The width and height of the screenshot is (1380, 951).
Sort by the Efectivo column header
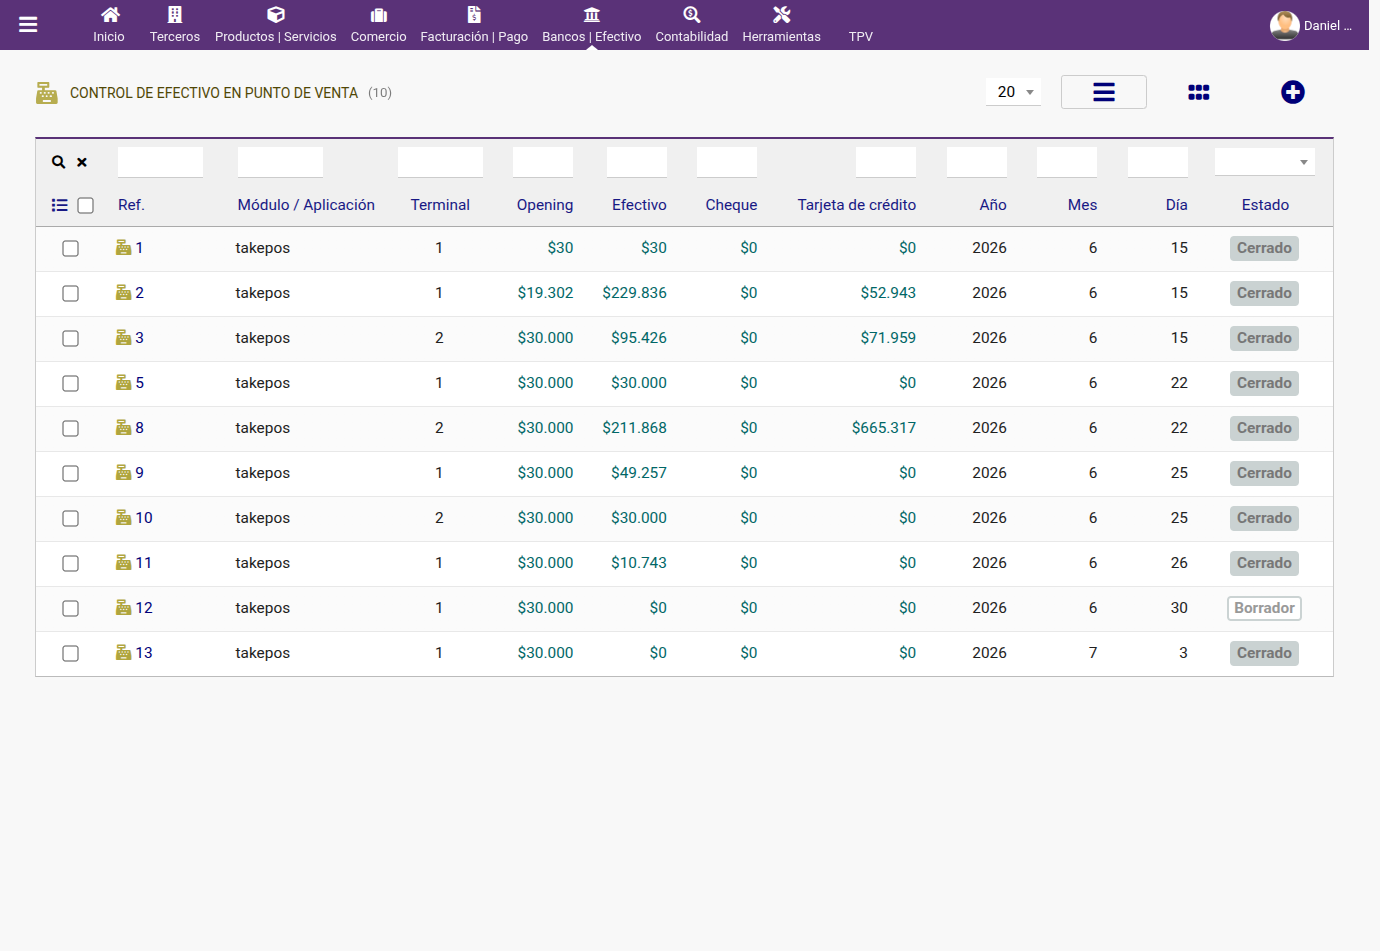click(639, 205)
